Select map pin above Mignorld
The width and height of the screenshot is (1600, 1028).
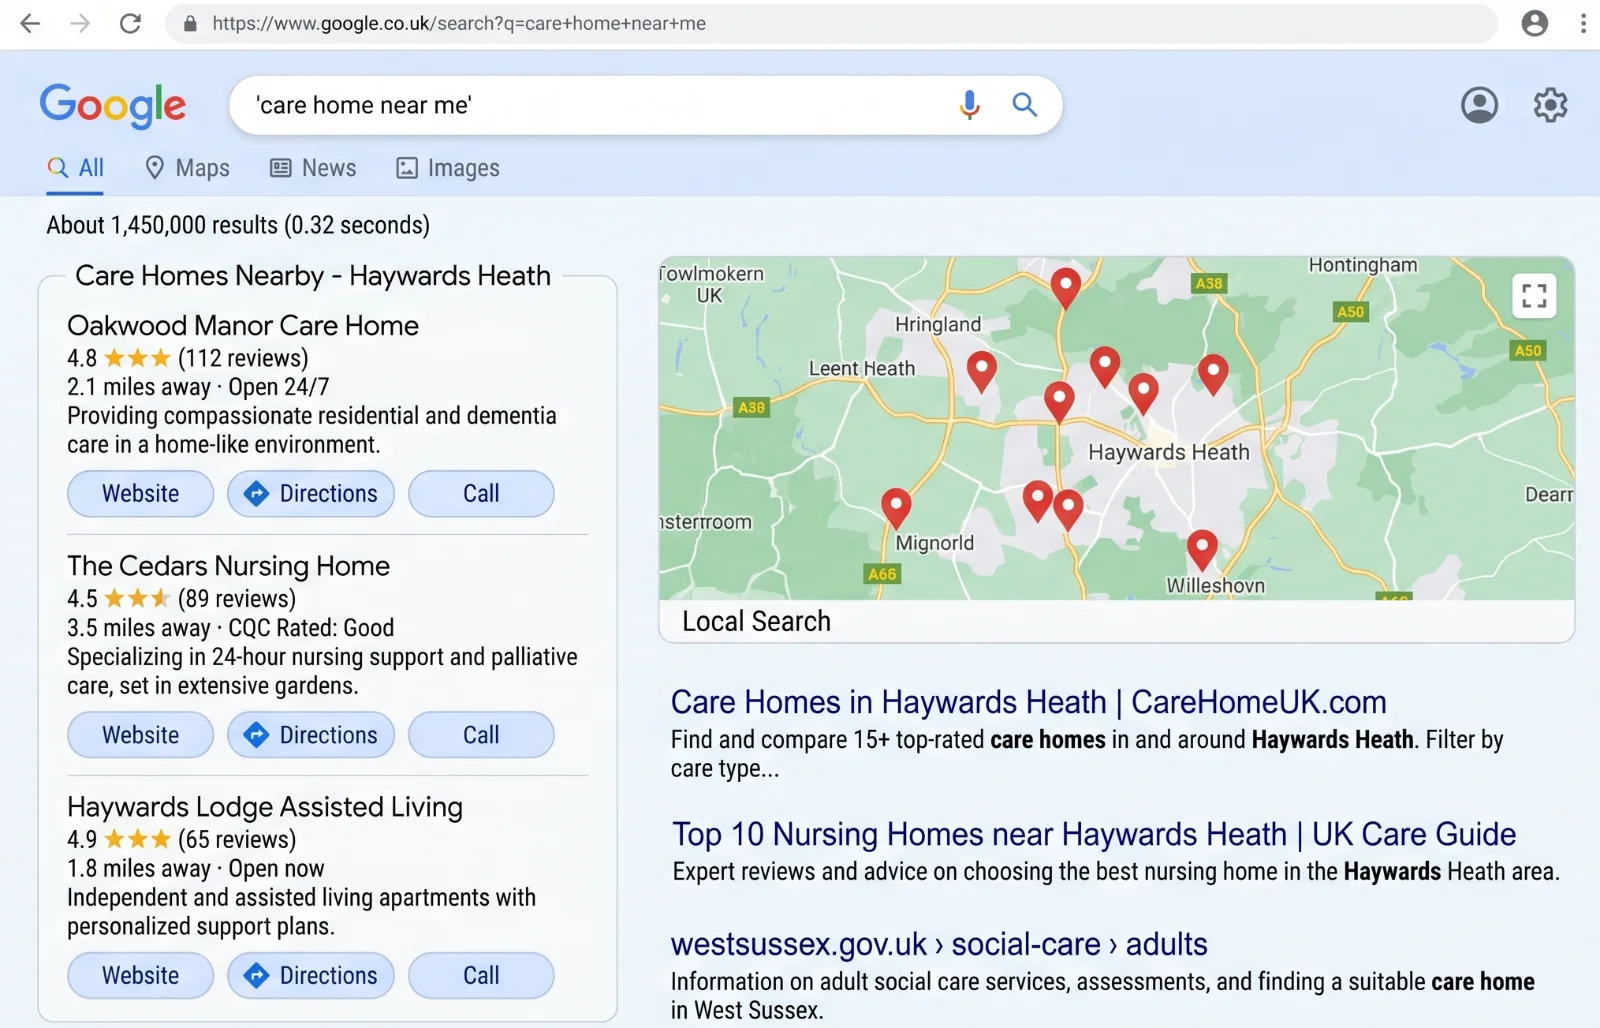click(896, 507)
